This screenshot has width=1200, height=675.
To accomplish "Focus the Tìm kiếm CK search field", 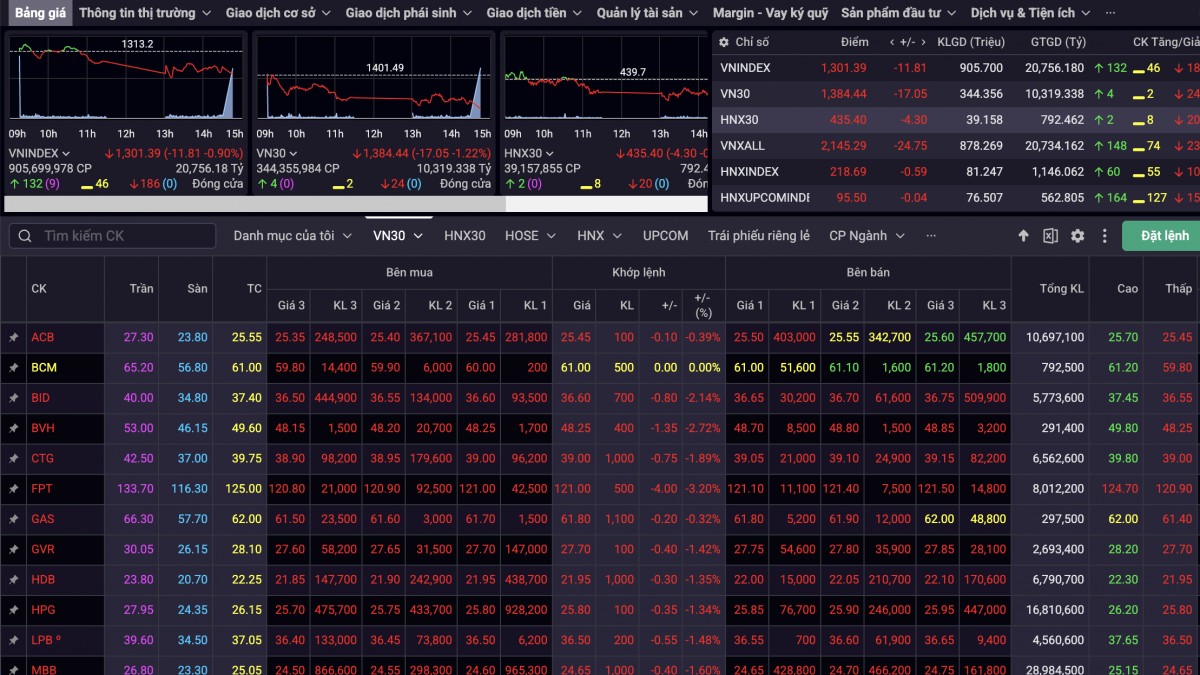I will pyautogui.click(x=125, y=236).
